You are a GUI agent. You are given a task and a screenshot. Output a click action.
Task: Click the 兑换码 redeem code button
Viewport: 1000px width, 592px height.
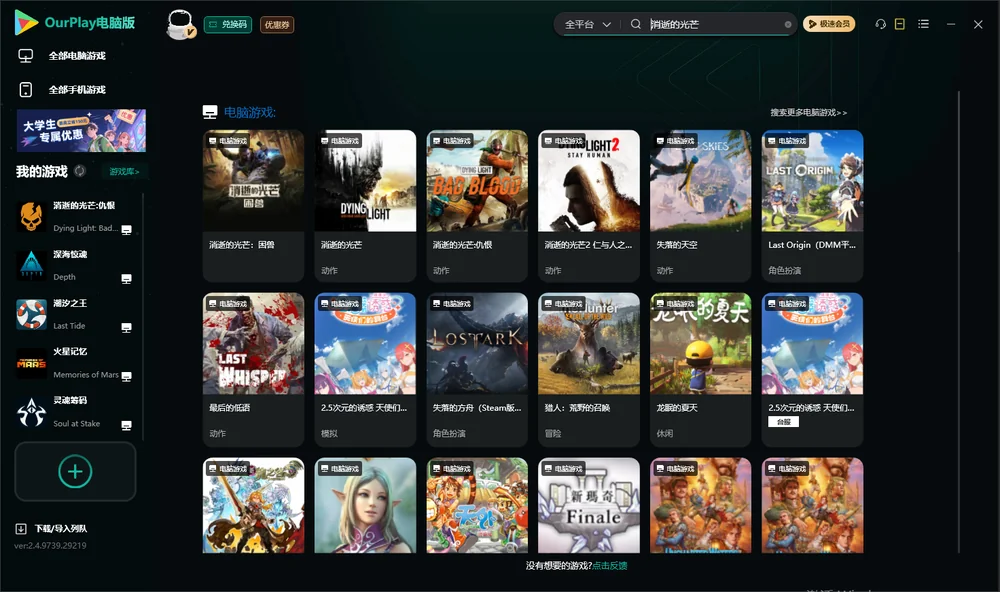click(228, 25)
